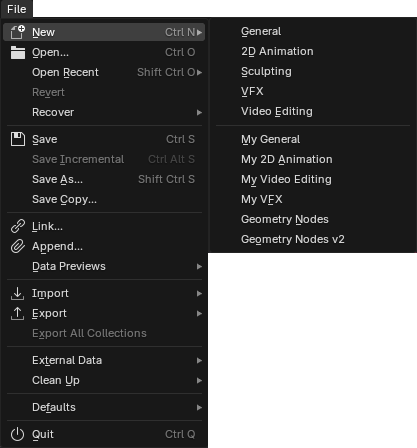Click the Link chain icon
Viewport: 417px width, 448px height.
[x=18, y=226]
